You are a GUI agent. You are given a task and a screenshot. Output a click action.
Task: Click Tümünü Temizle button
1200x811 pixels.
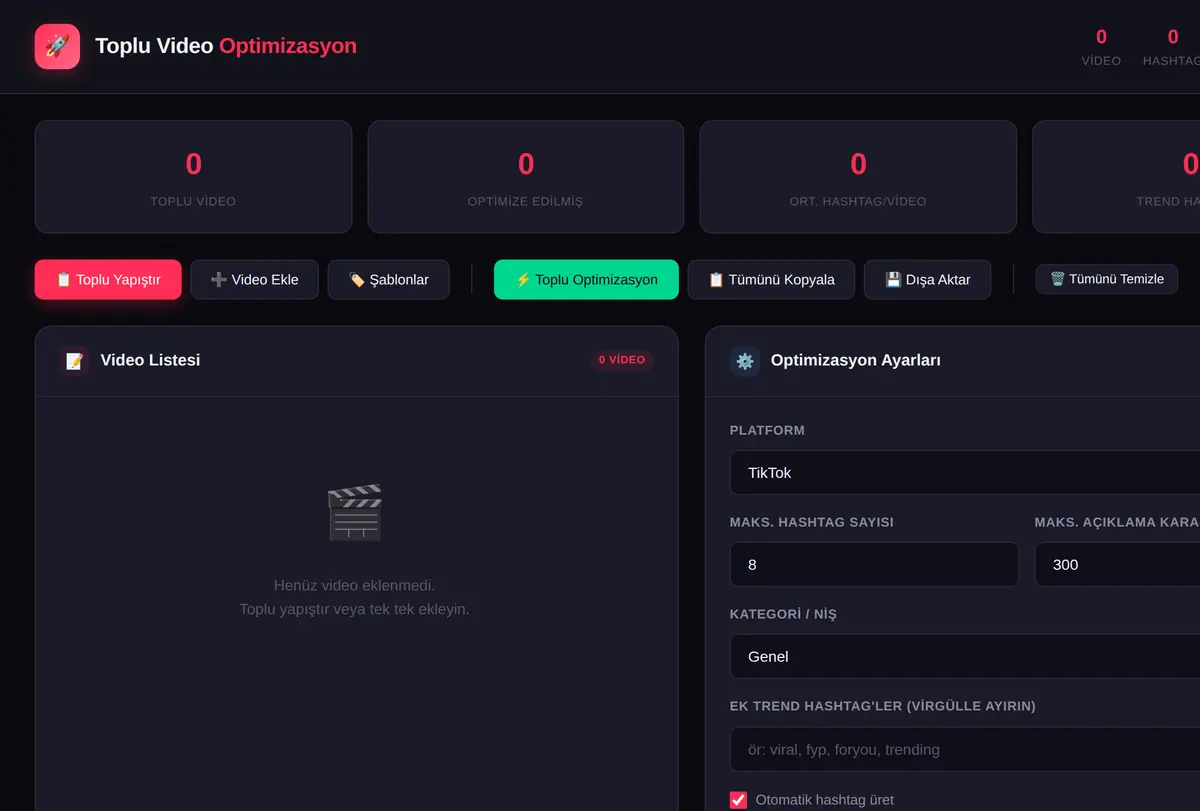click(x=1106, y=279)
